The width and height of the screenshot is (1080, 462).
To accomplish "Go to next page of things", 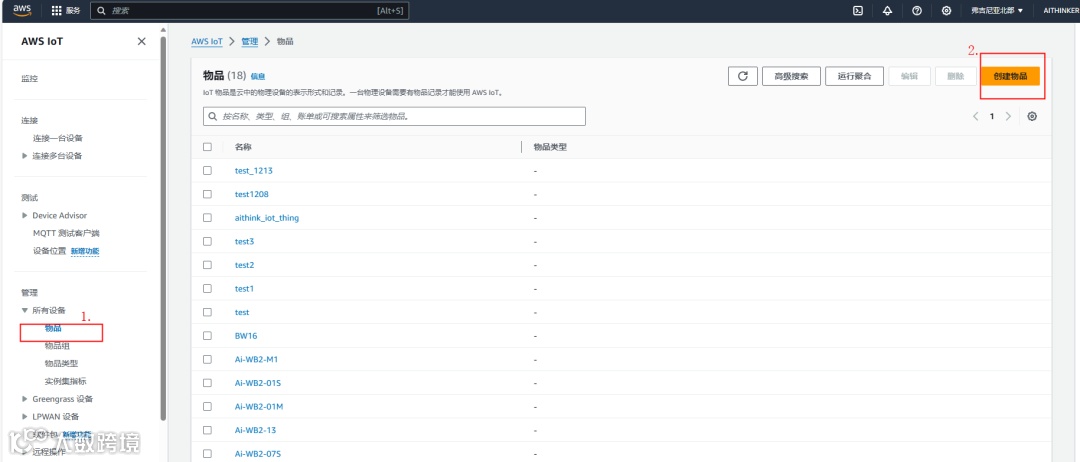I will 1008,116.
